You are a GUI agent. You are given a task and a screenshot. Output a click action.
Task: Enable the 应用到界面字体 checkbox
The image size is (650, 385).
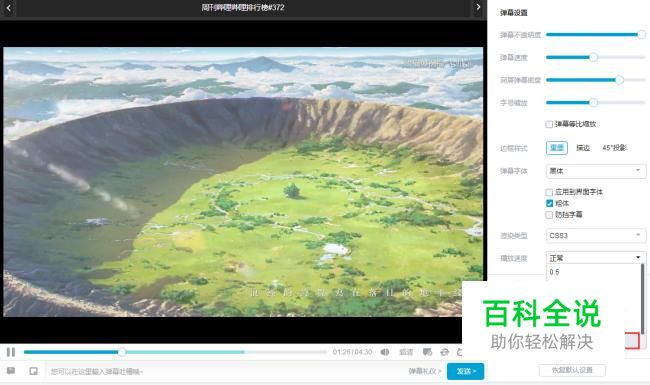tap(549, 192)
